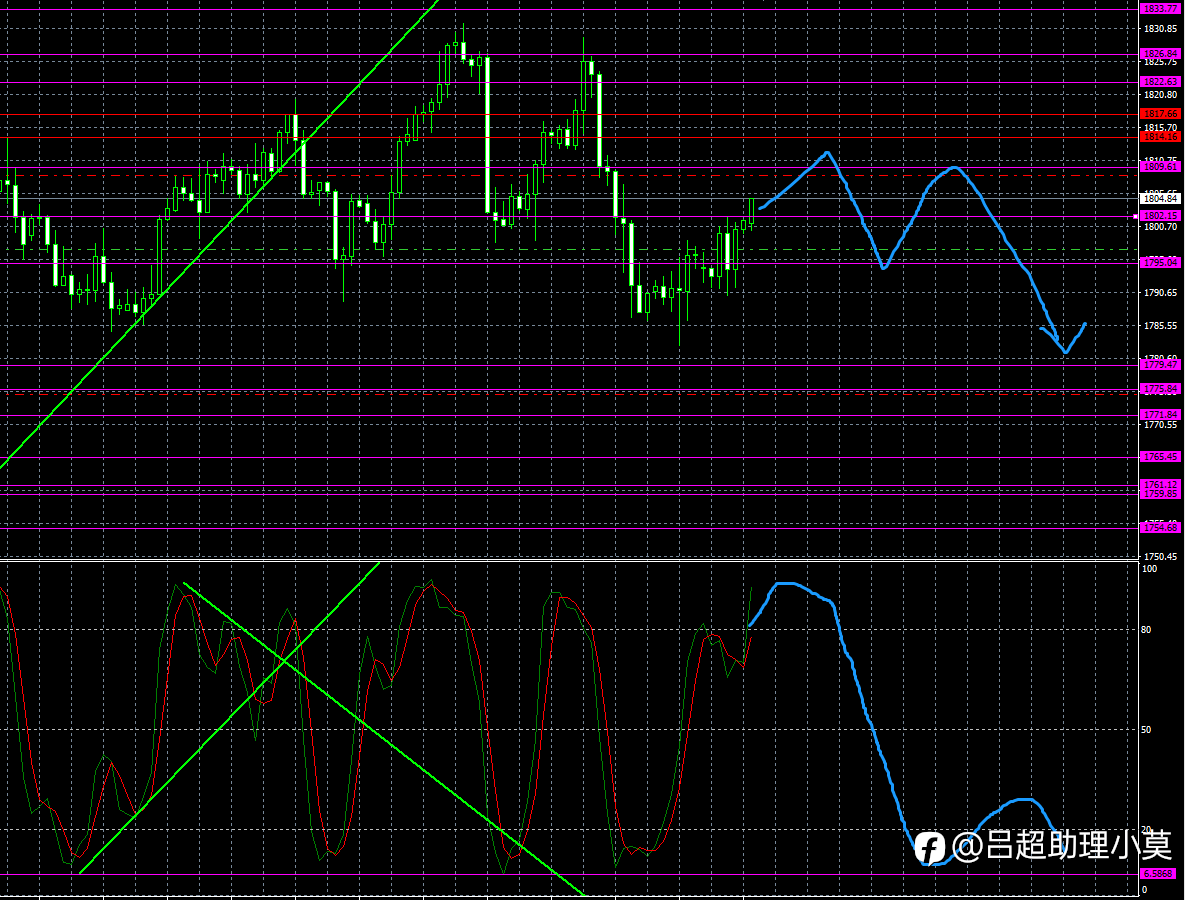Screen dimensions: 1186x900
Task: Select the magenta 1759.85 level label
Action: (x=1160, y=493)
